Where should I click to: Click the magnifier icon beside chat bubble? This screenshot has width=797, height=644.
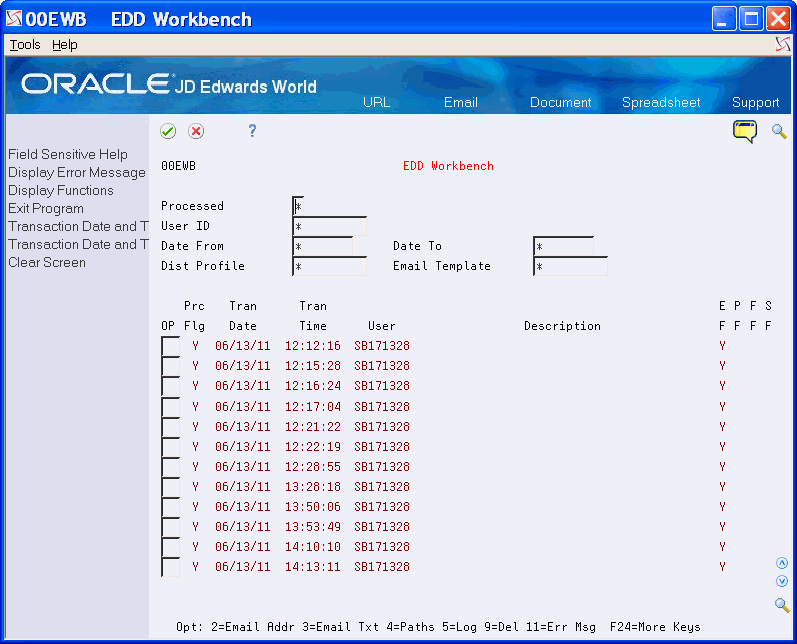[779, 132]
